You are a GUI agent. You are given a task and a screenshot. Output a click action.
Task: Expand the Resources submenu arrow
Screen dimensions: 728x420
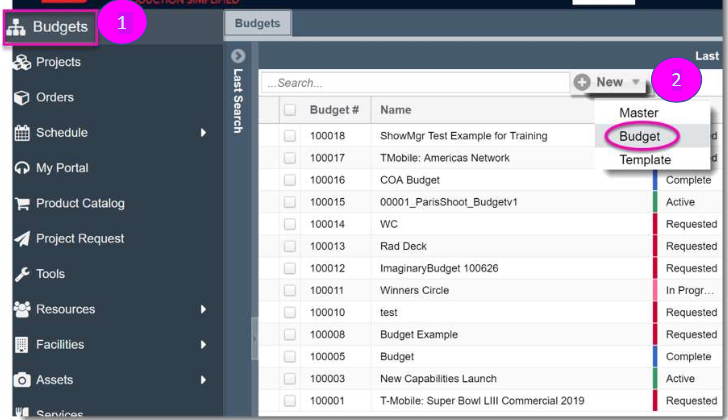coord(203,309)
